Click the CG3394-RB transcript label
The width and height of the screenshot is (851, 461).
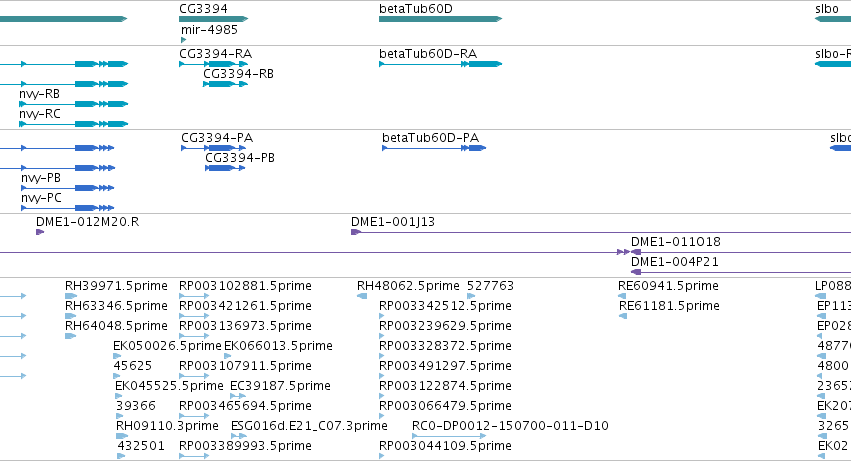pos(238,74)
